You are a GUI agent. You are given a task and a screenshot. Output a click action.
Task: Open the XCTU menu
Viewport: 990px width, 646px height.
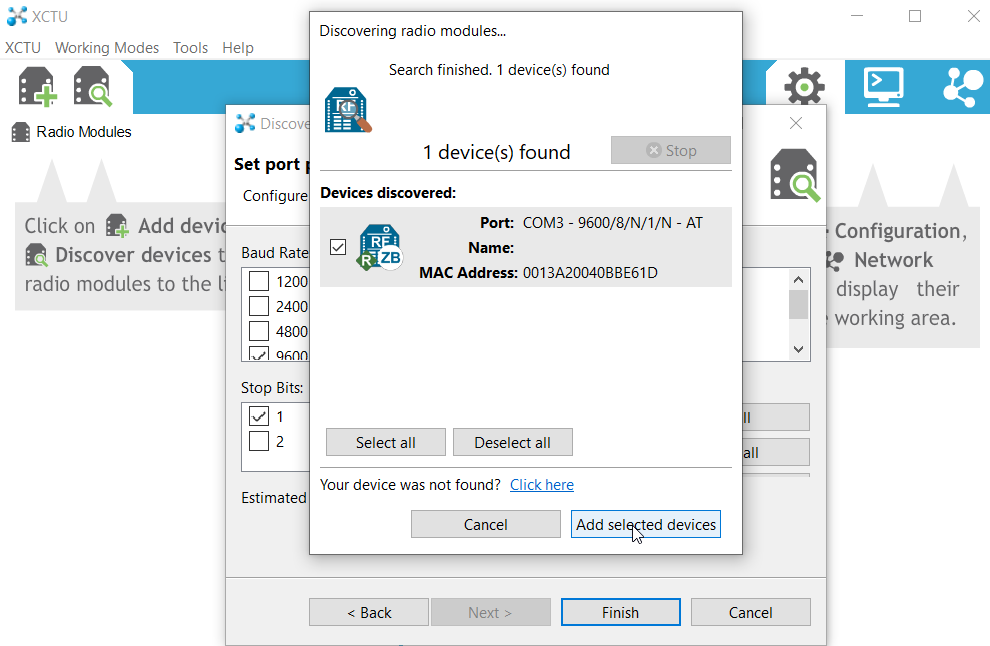[x=23, y=47]
